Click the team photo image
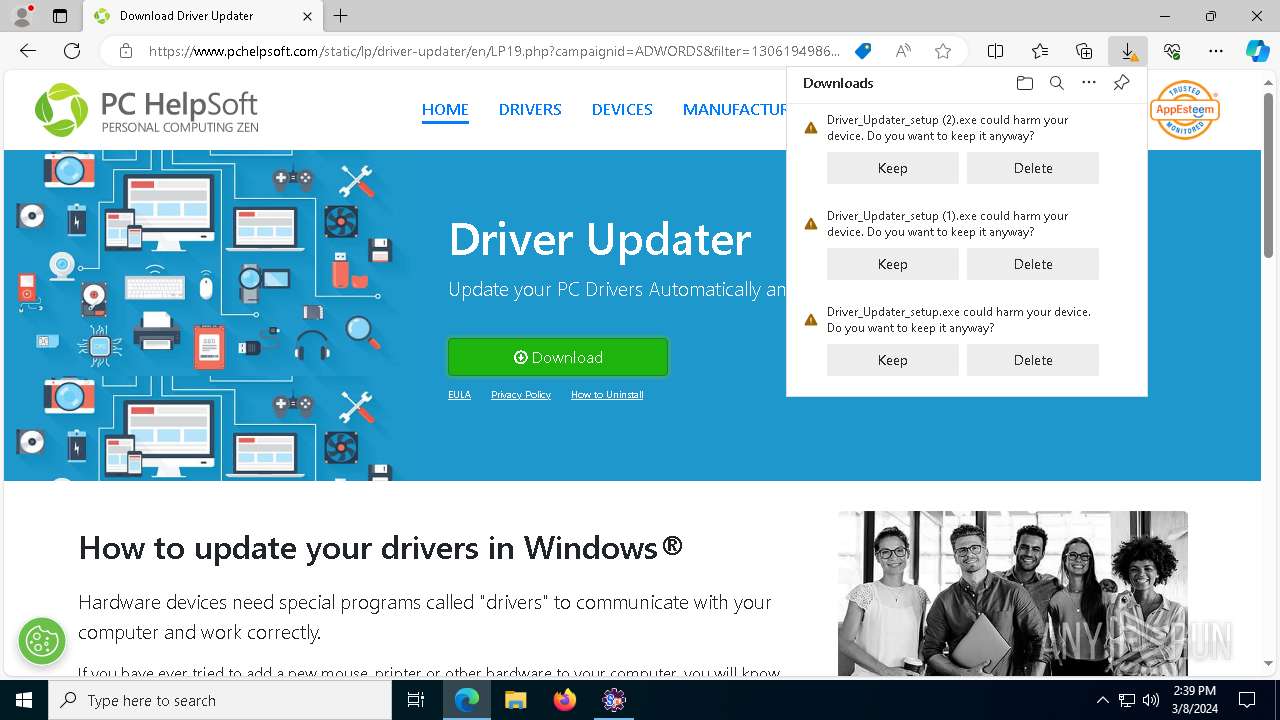The width and height of the screenshot is (1280, 720). click(x=1013, y=593)
